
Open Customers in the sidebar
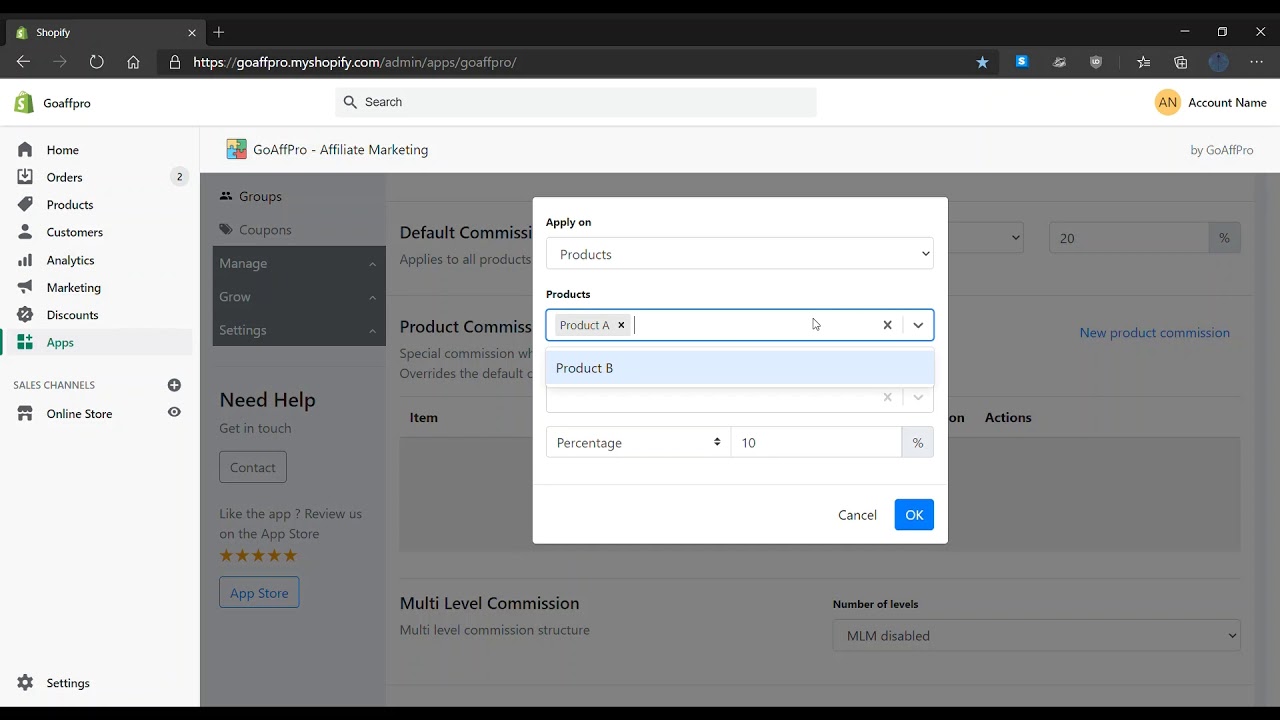(x=74, y=232)
